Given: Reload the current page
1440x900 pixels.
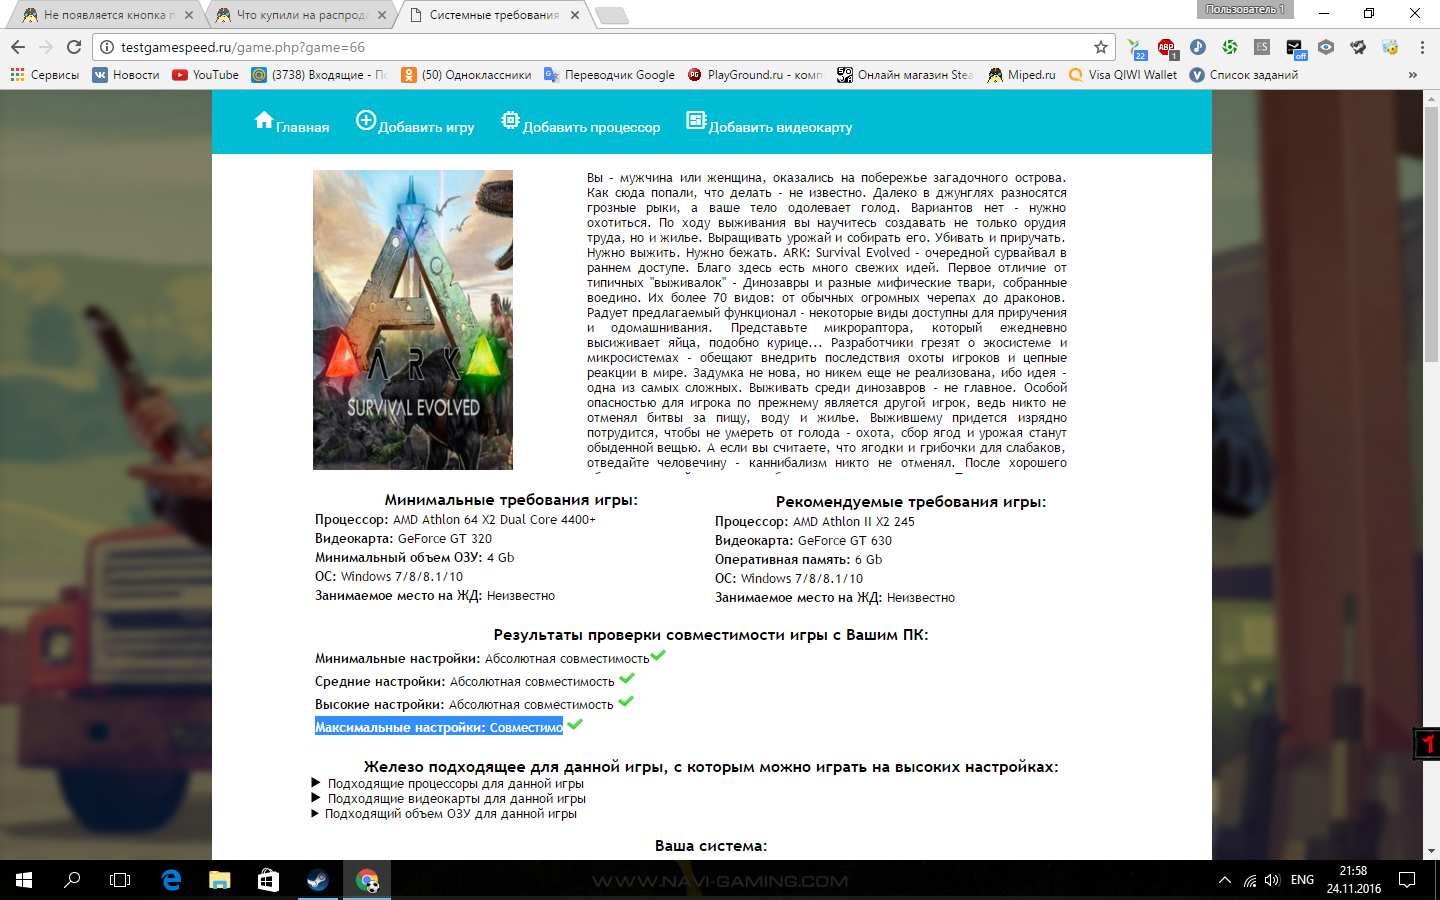Looking at the screenshot, I should pyautogui.click(x=74, y=47).
